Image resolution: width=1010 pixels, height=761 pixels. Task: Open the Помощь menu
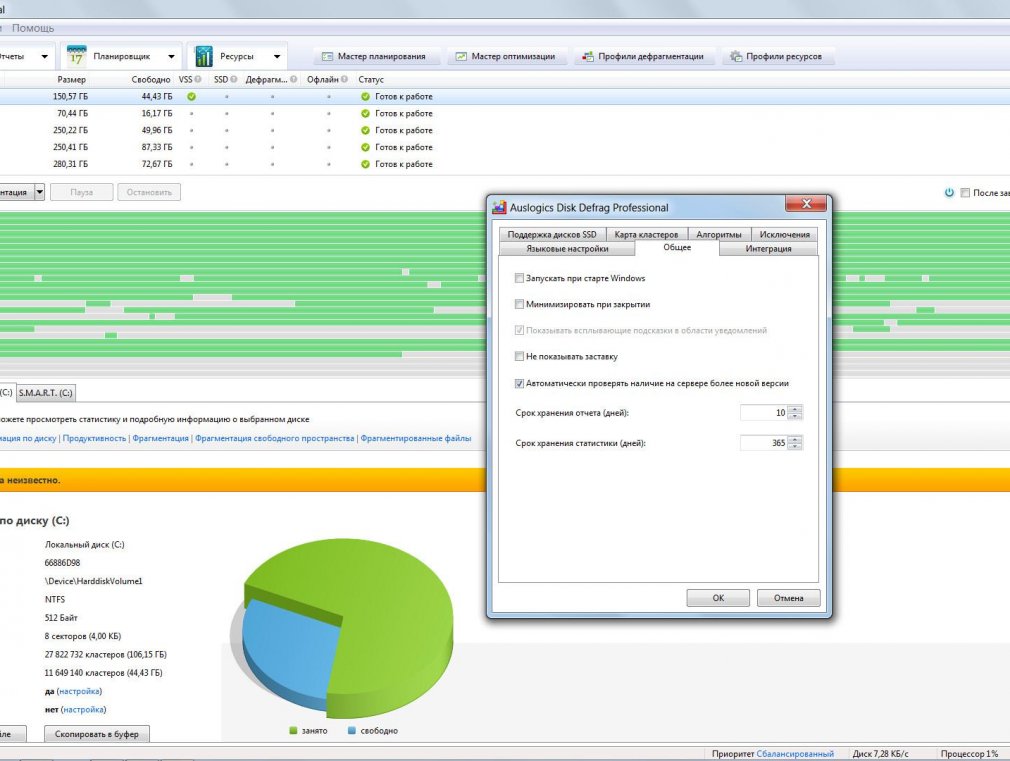[x=33, y=28]
